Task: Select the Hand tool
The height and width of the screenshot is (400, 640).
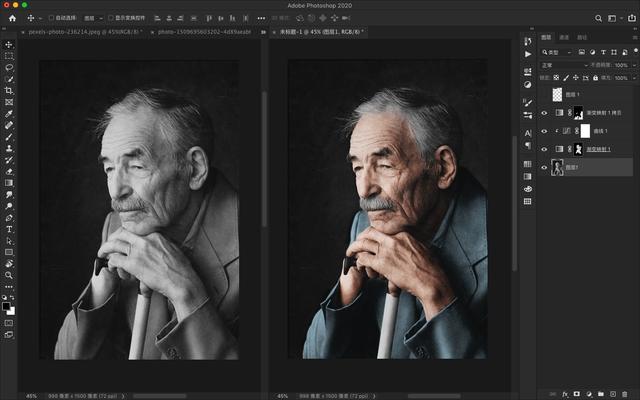Action: click(9, 264)
